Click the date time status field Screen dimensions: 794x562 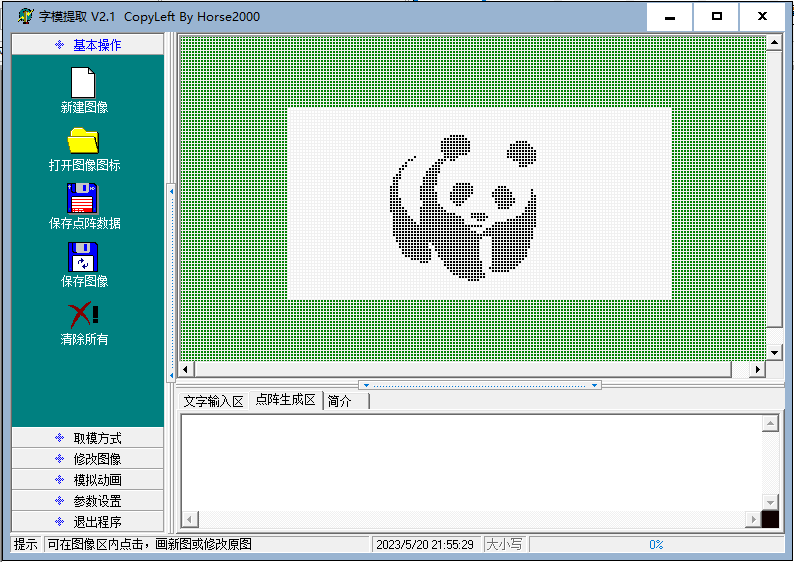[425, 544]
